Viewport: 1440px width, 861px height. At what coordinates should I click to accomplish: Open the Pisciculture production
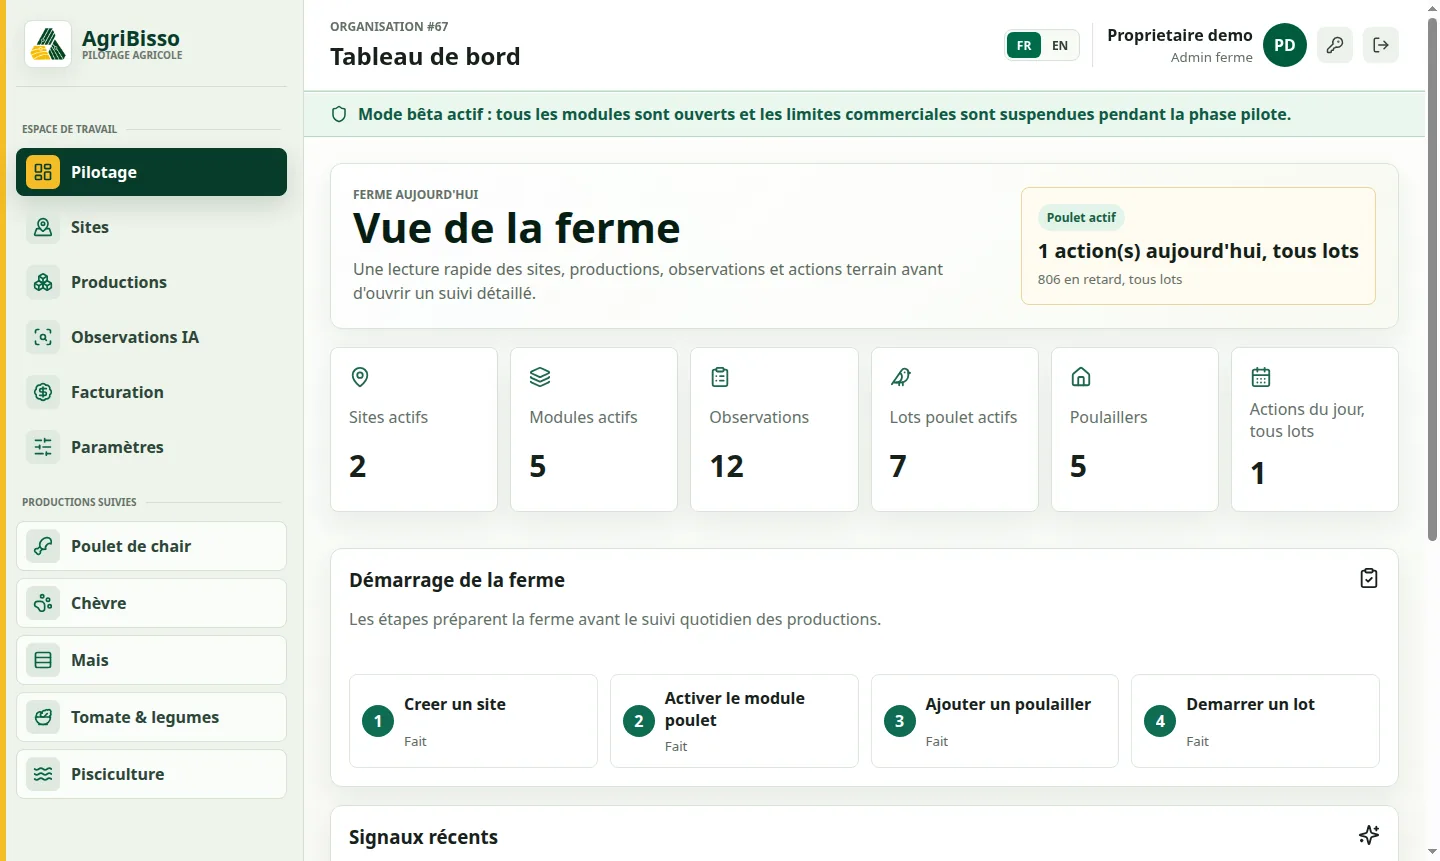(151, 774)
